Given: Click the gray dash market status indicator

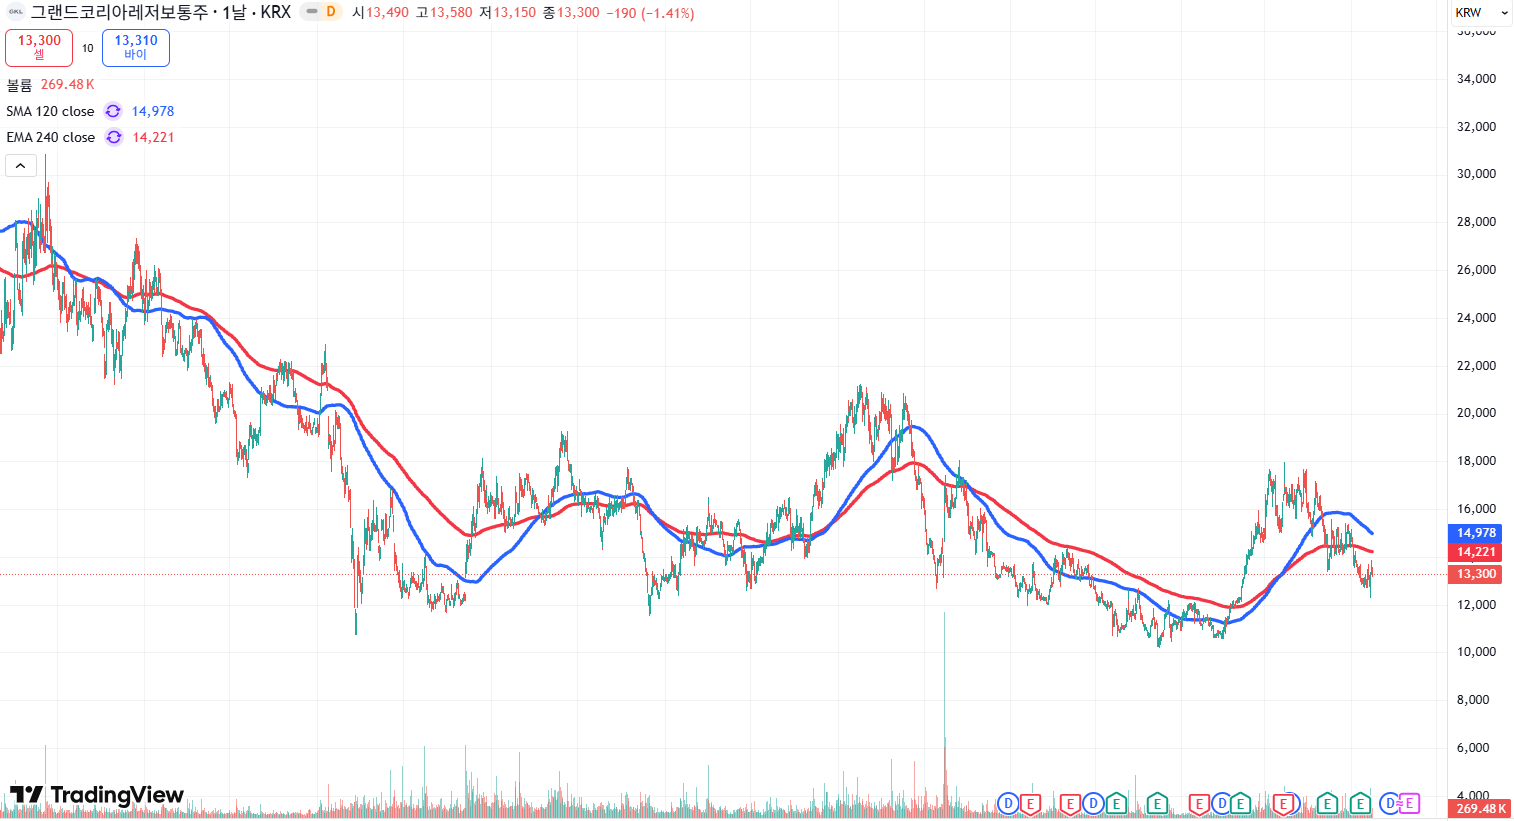Looking at the screenshot, I should (x=312, y=12).
